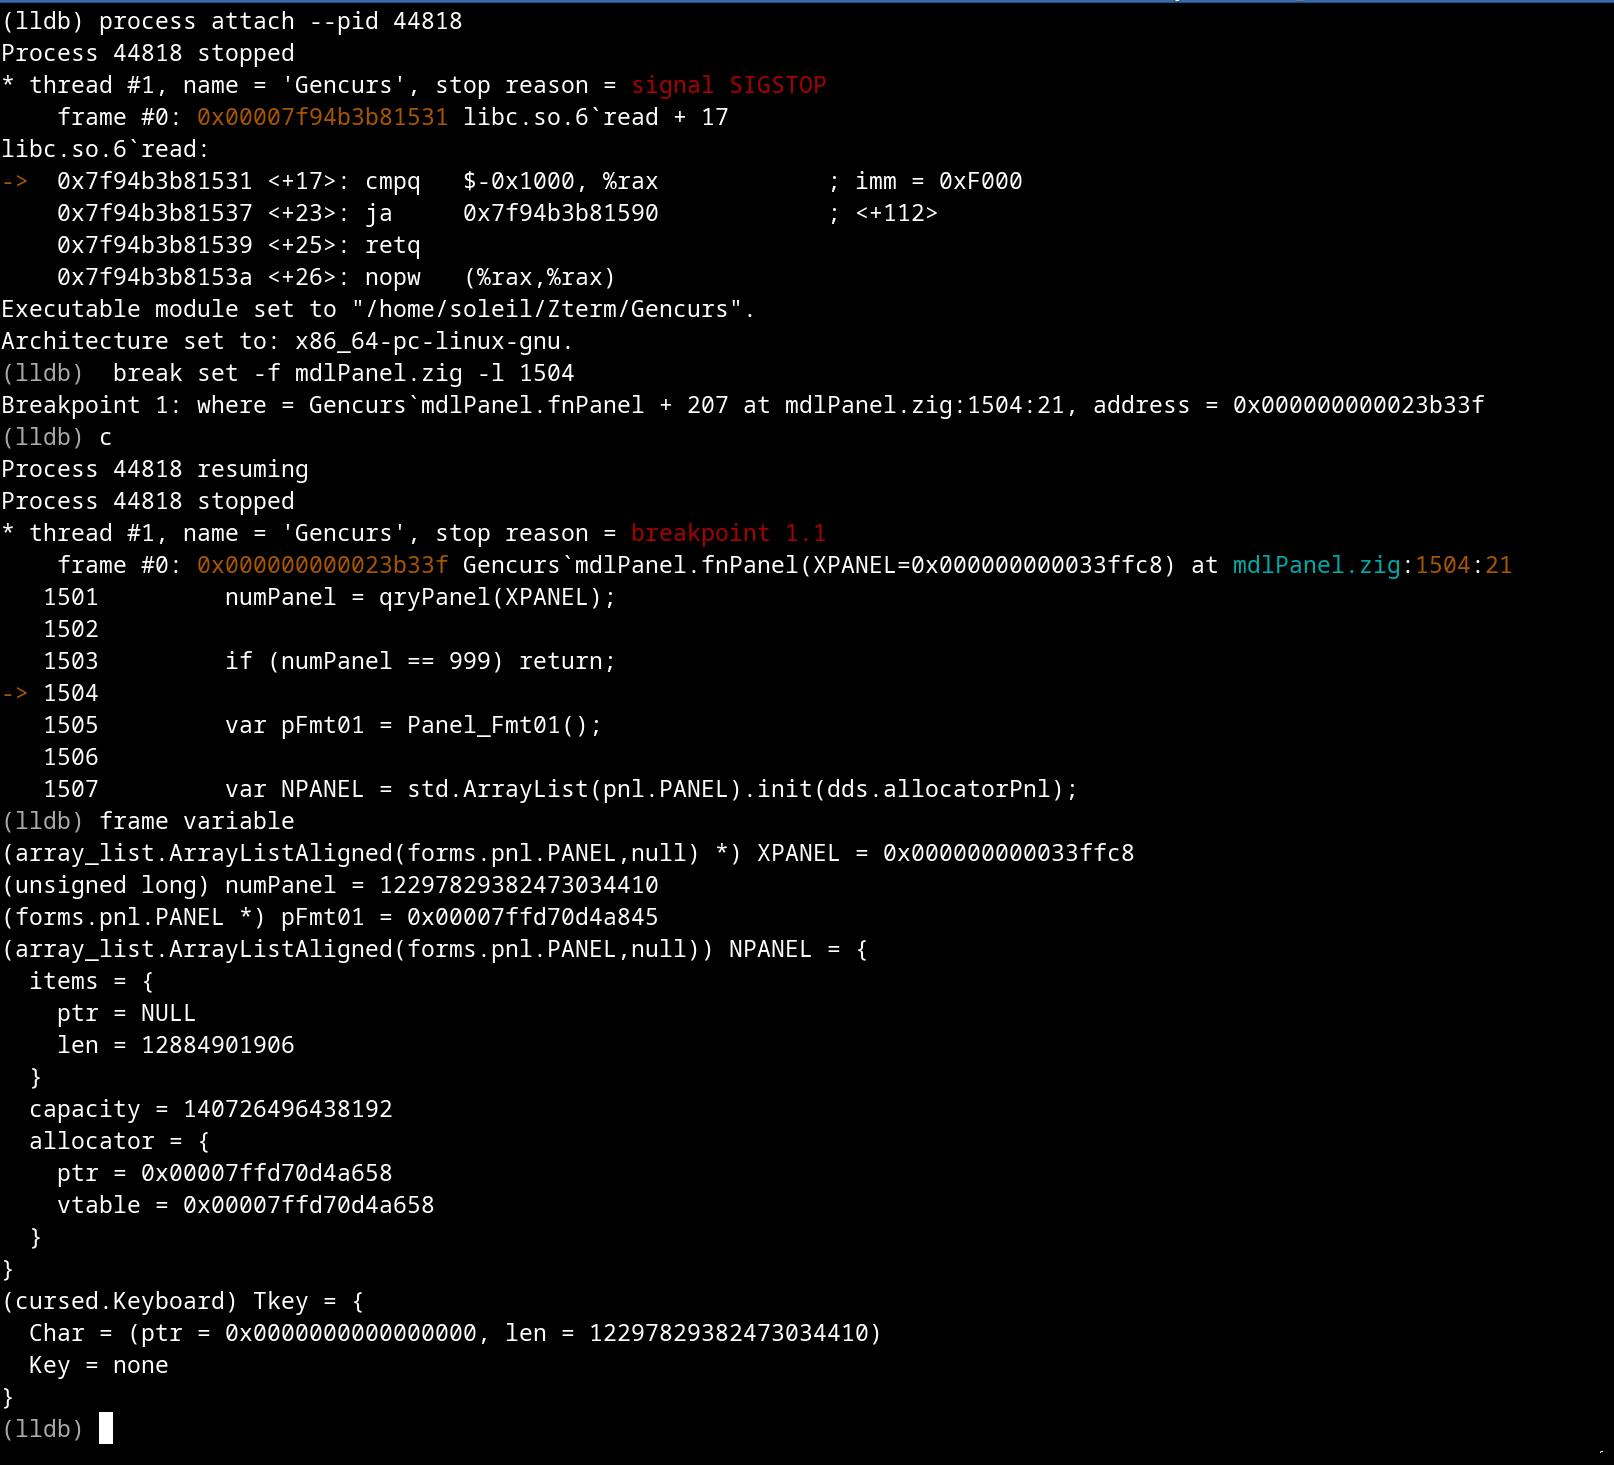
Task: Click the XPANEL = 0x000000000033ffc8 variable line
Action: (568, 853)
